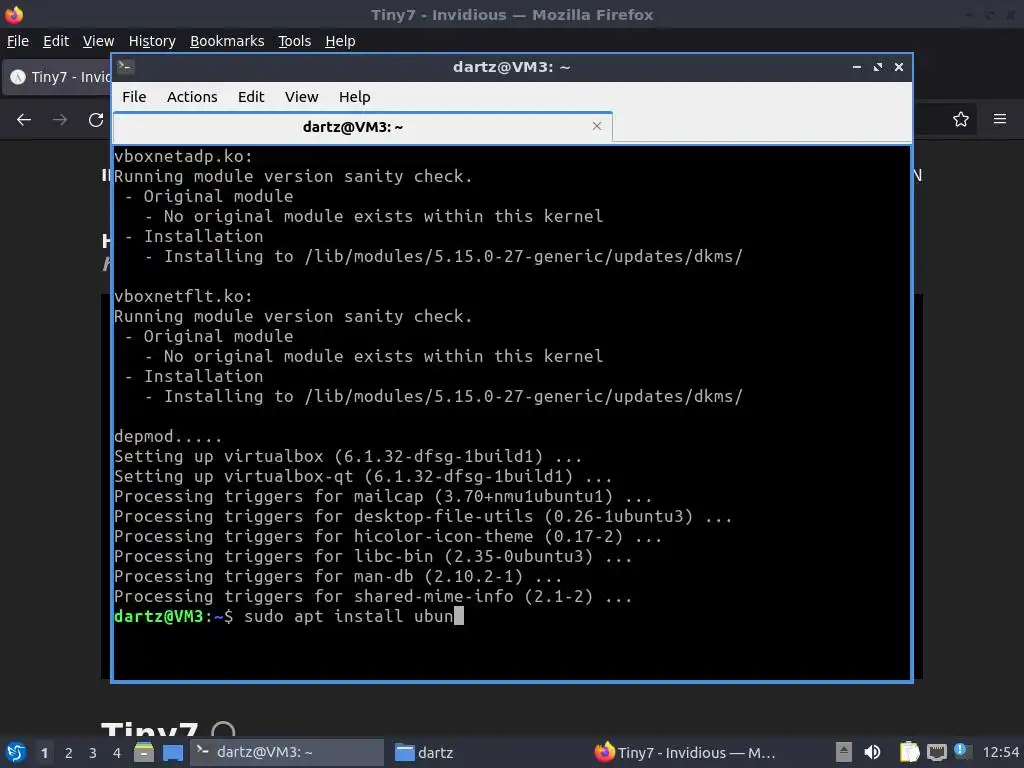The height and width of the screenshot is (768, 1024).
Task: Click the 'depmod.....' output line
Action: pyautogui.click(x=168, y=436)
